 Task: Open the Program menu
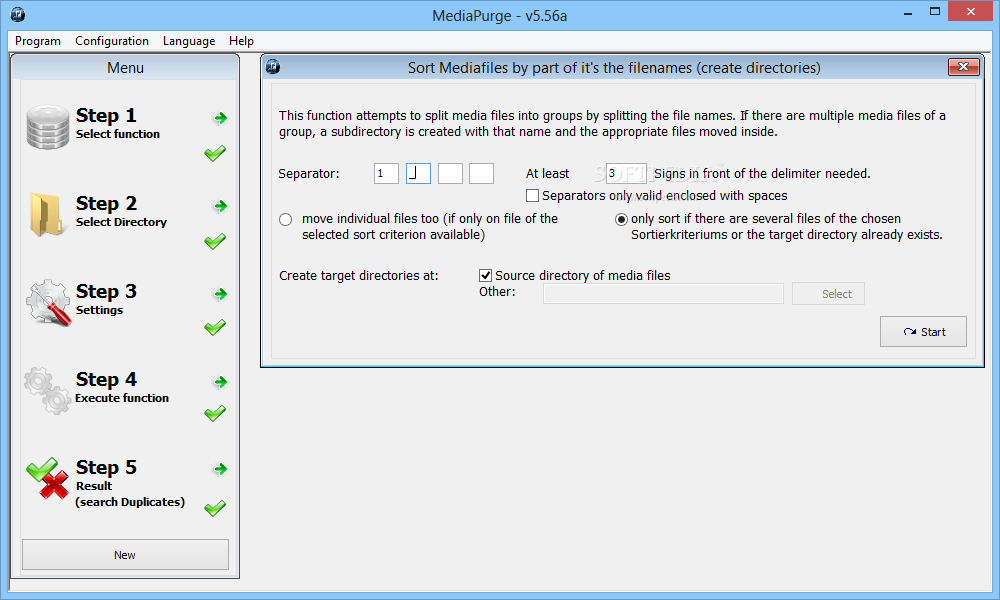(38, 41)
